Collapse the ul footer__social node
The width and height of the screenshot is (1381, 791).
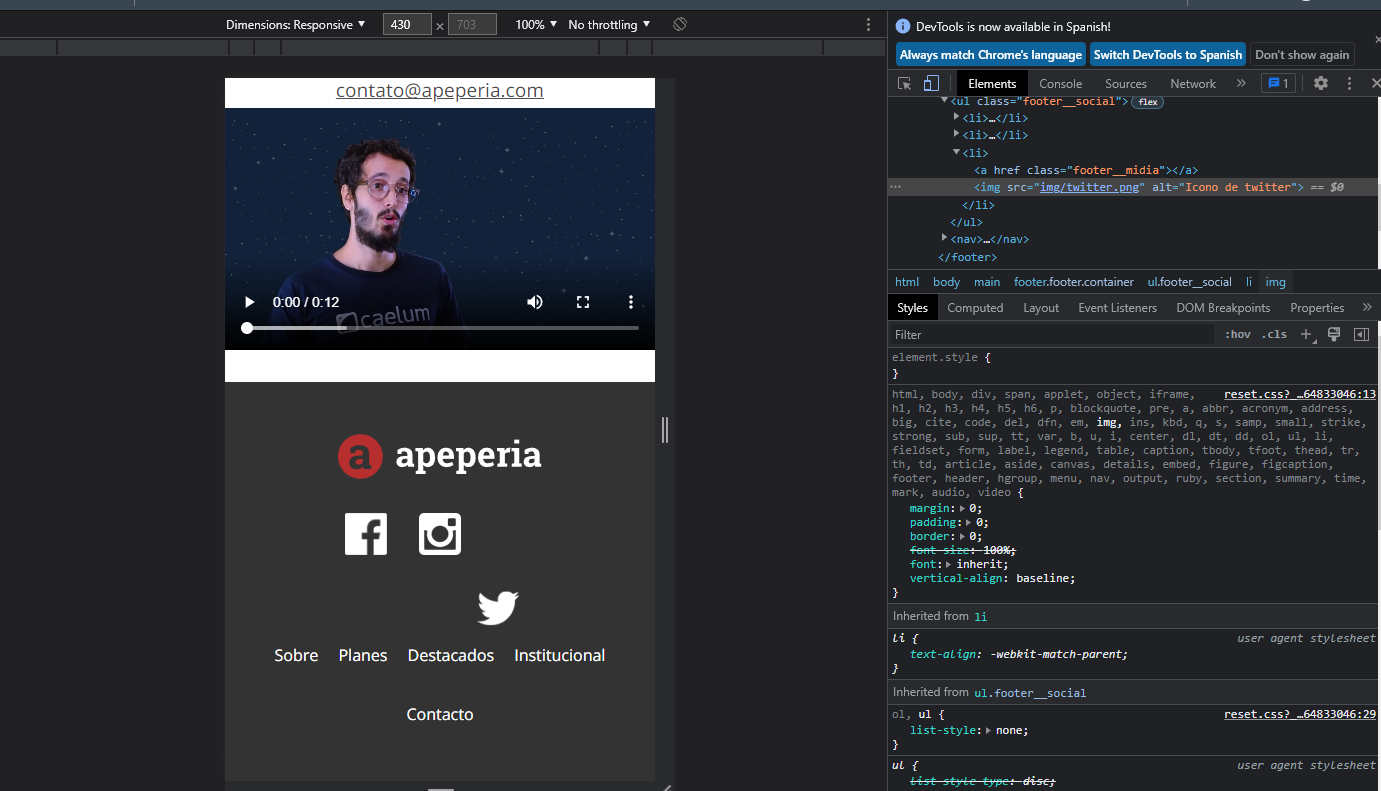tap(945, 101)
